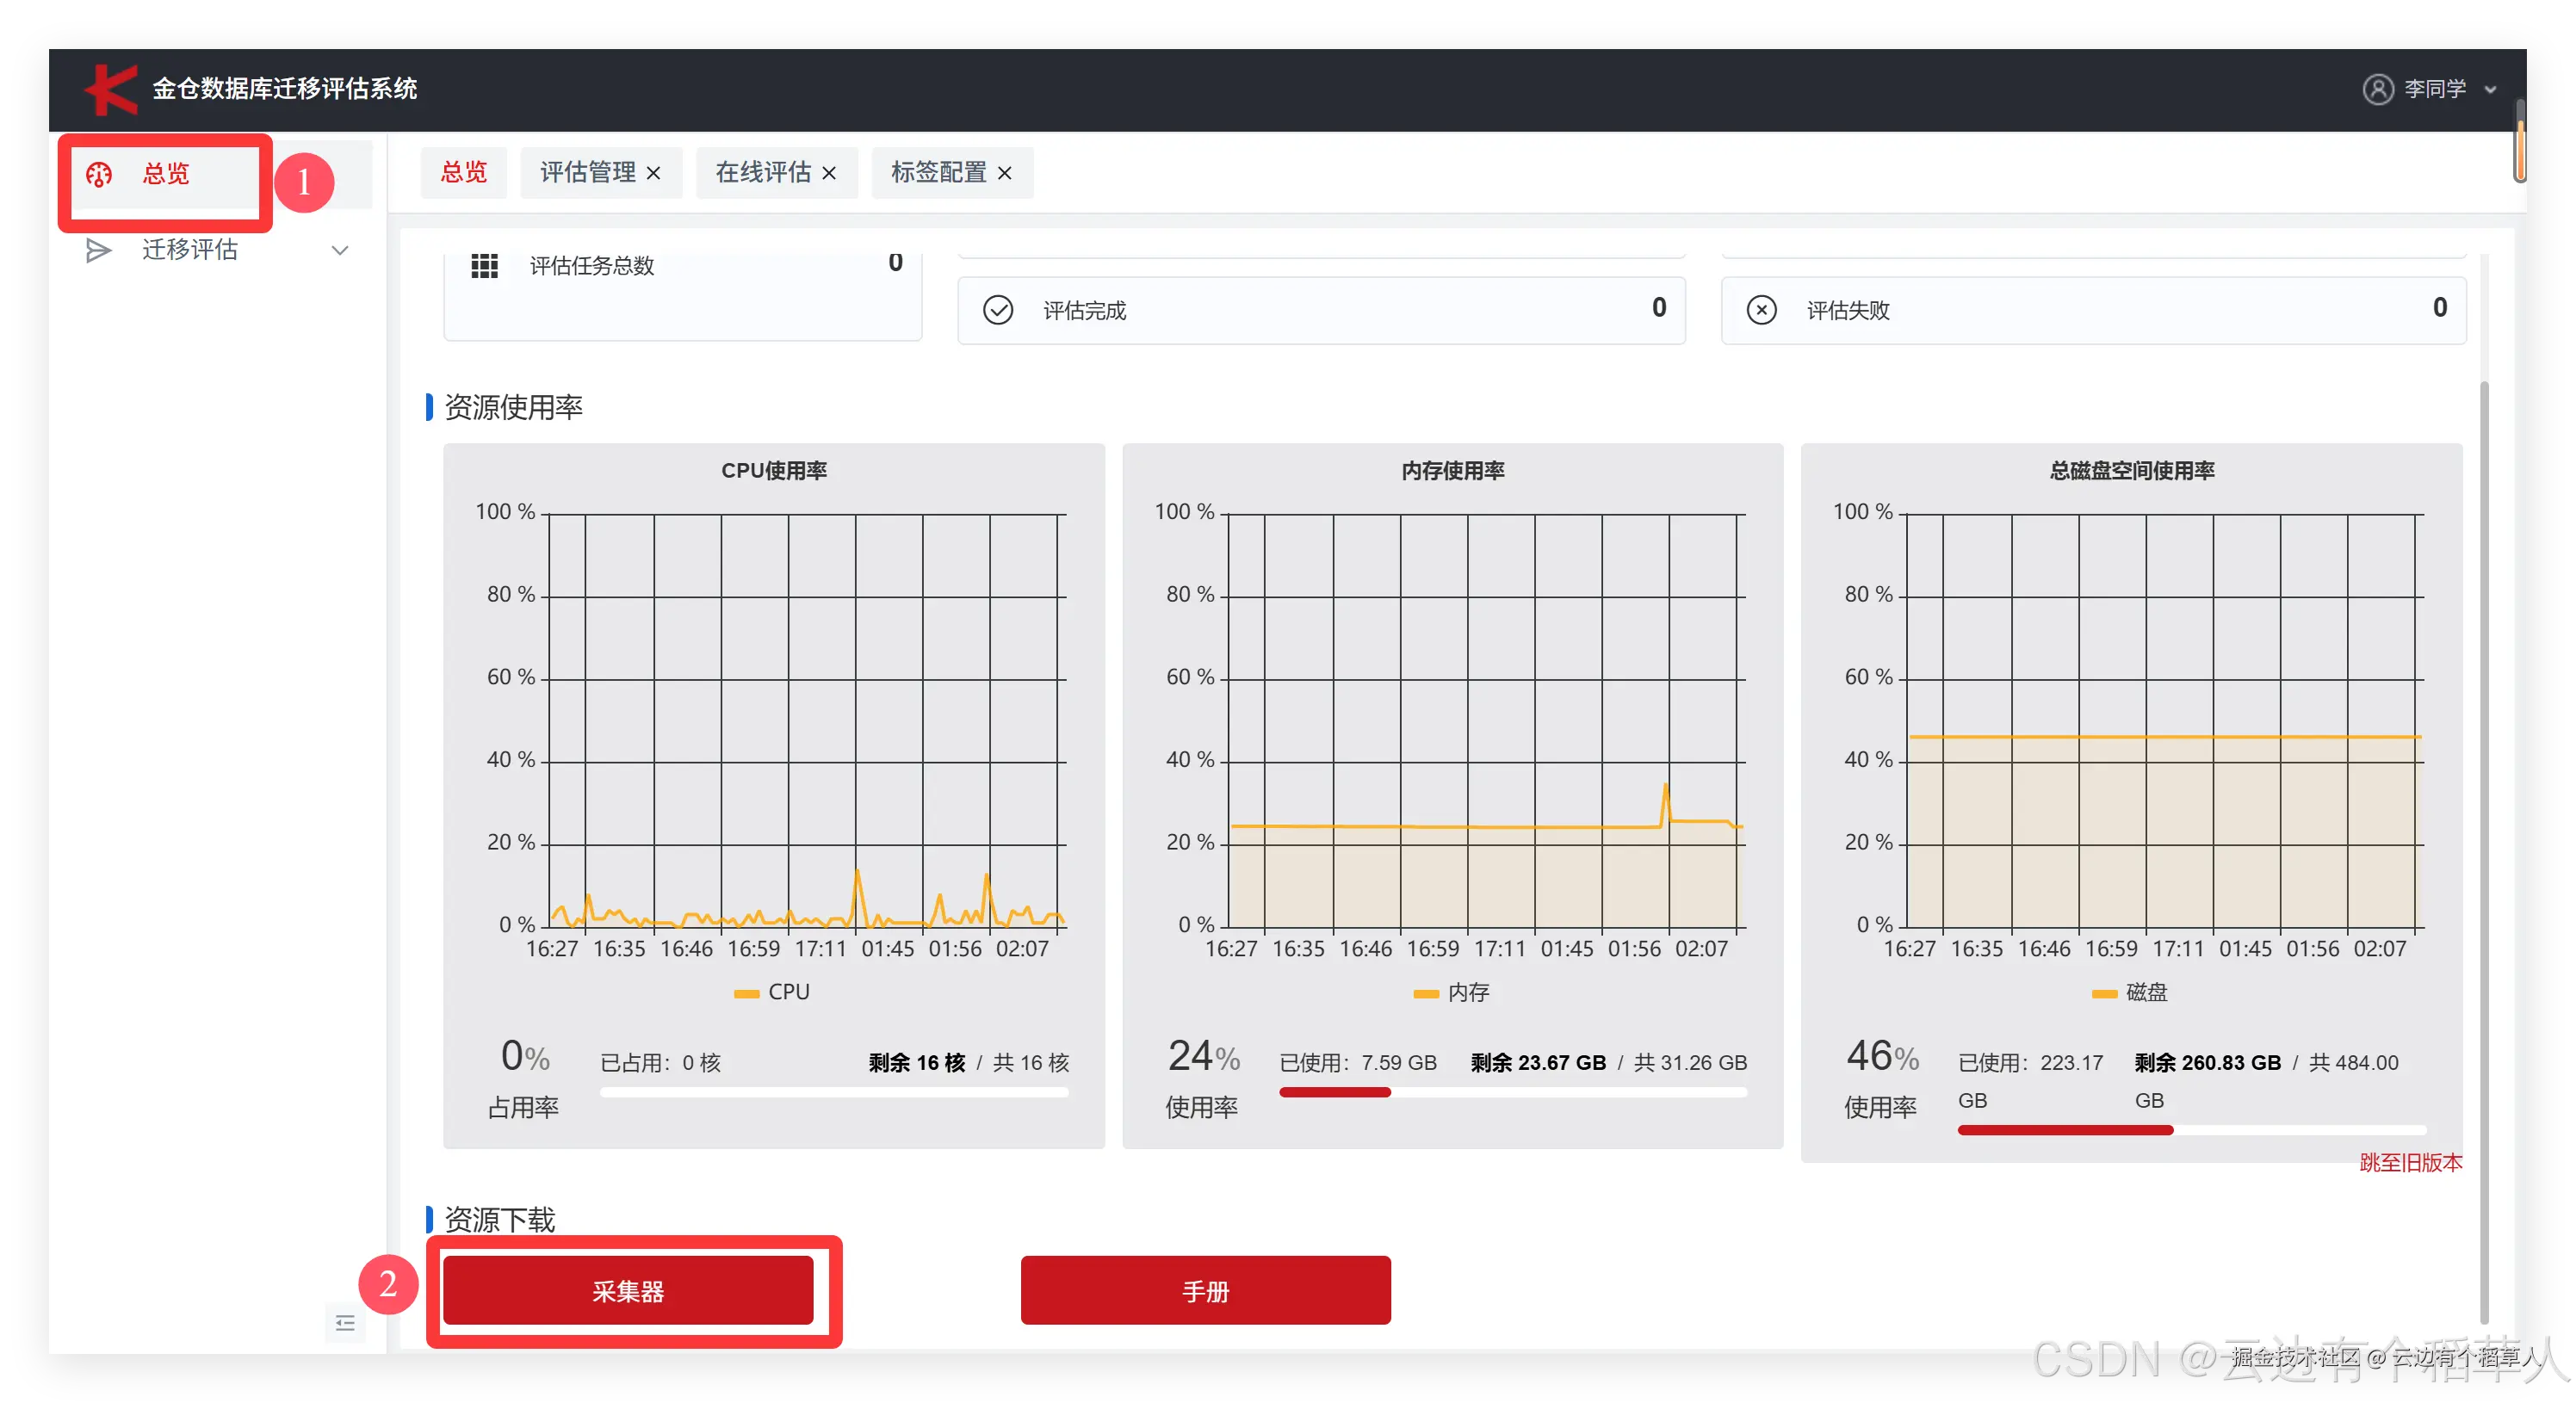Close the 标签配置 tab
The height and width of the screenshot is (1403, 2576).
(1005, 173)
